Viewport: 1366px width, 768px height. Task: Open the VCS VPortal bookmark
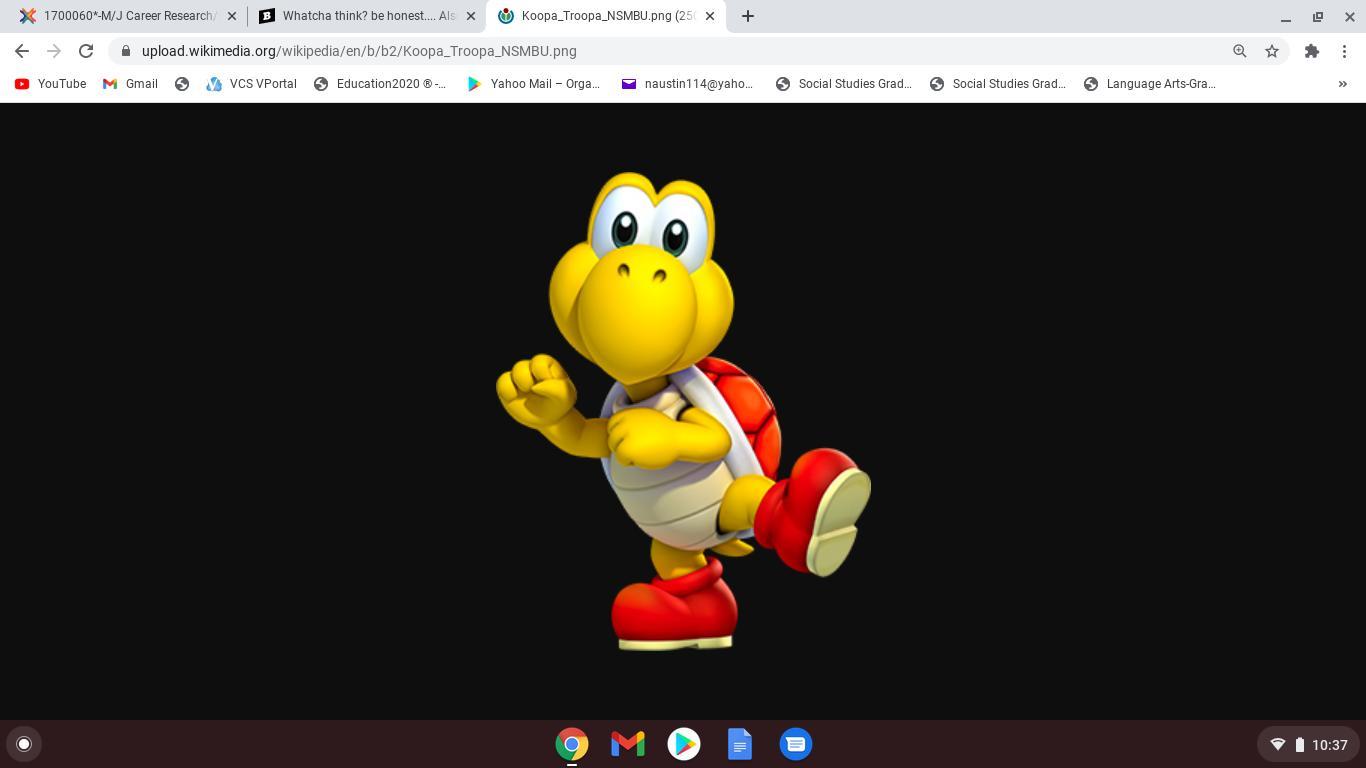251,84
